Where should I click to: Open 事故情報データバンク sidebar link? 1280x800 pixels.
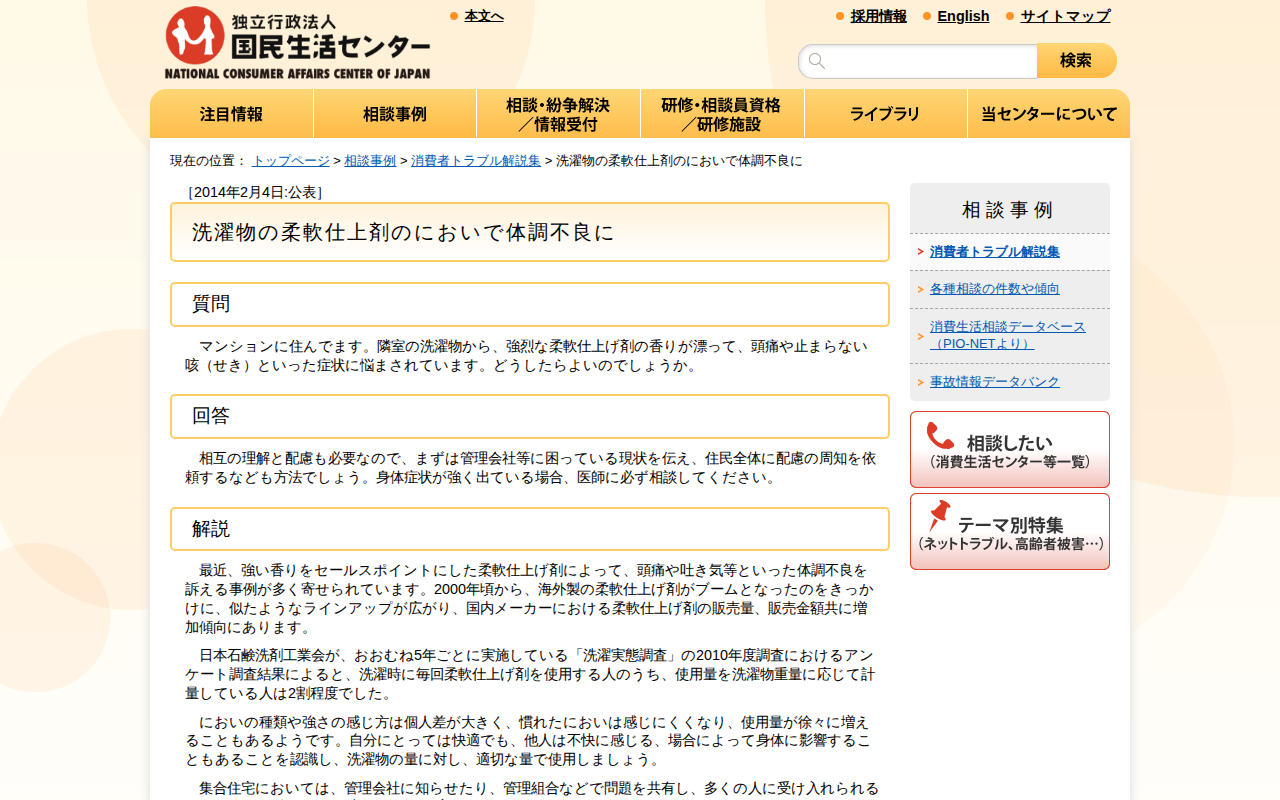[x=995, y=382]
